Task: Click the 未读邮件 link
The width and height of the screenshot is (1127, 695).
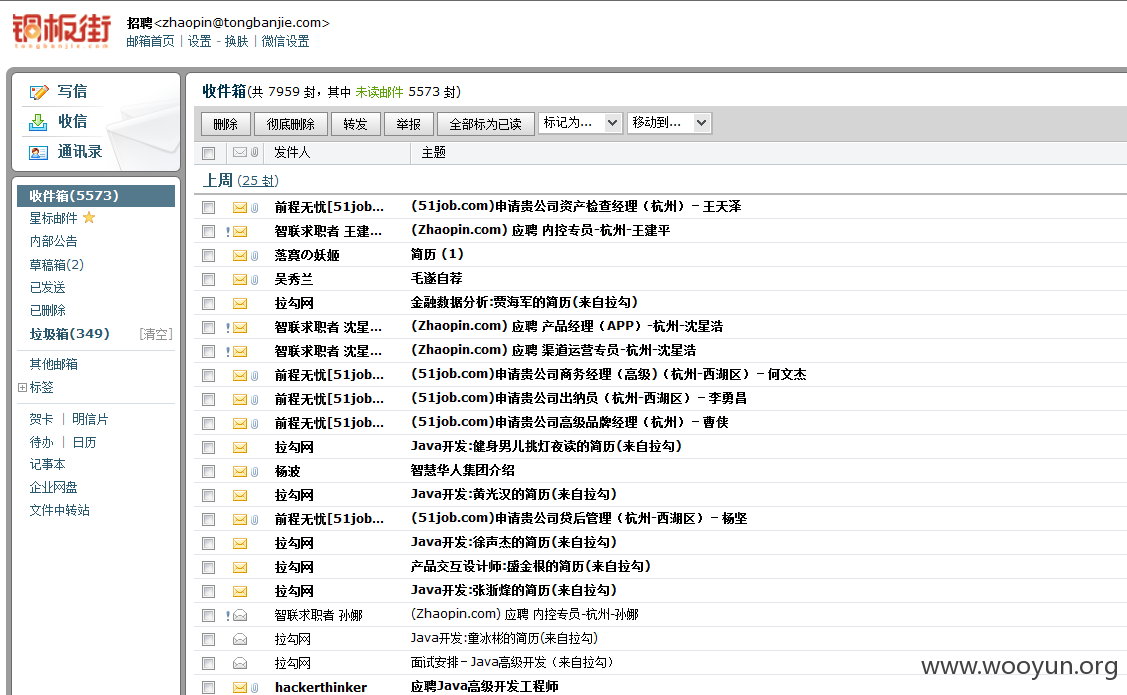Action: tap(380, 92)
